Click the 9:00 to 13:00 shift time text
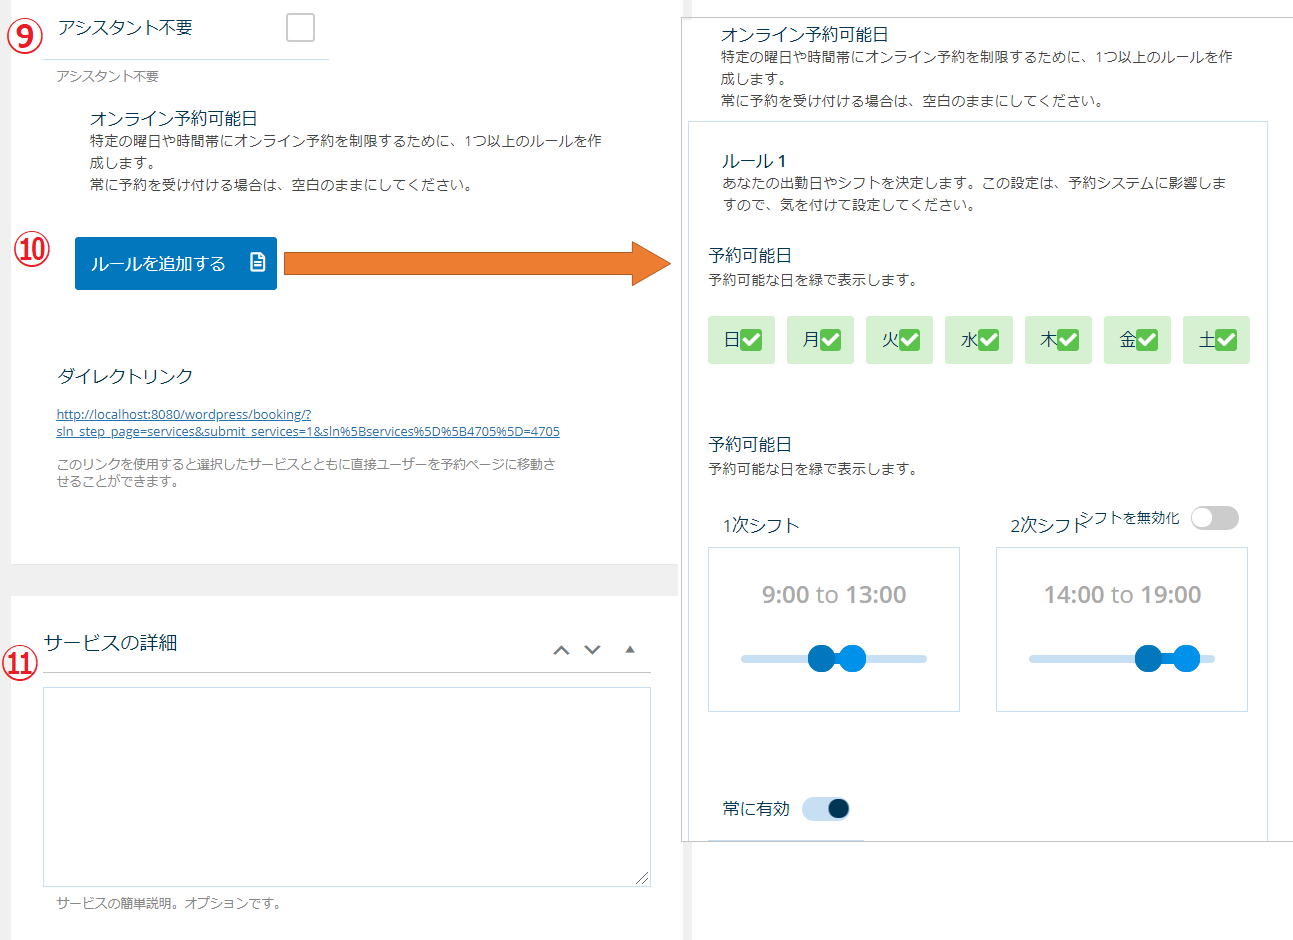1293x940 pixels. 834,595
